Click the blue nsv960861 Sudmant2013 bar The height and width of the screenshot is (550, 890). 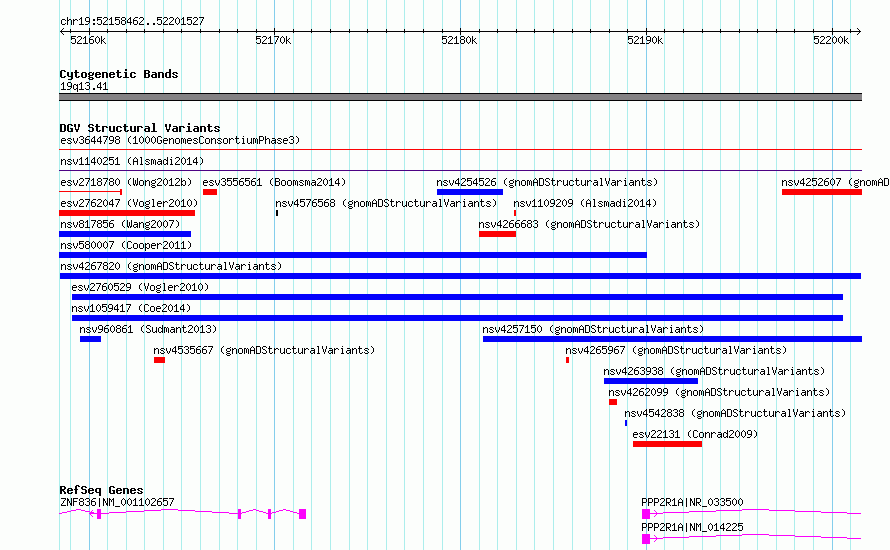click(x=90, y=339)
